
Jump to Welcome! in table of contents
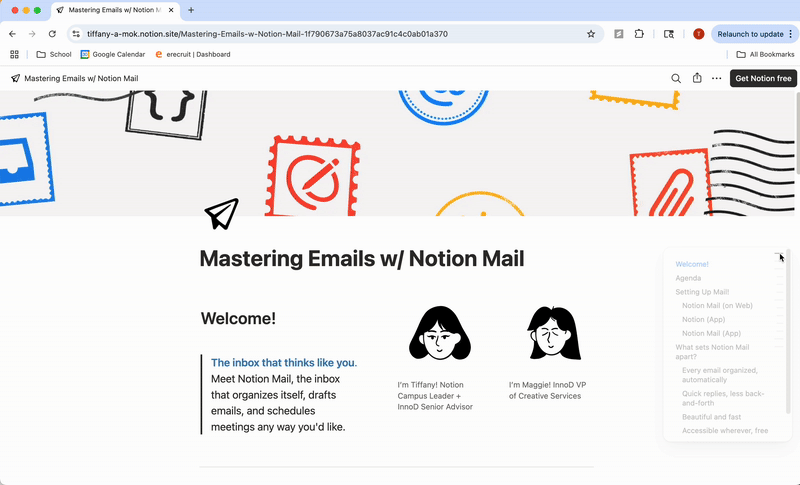click(x=692, y=264)
